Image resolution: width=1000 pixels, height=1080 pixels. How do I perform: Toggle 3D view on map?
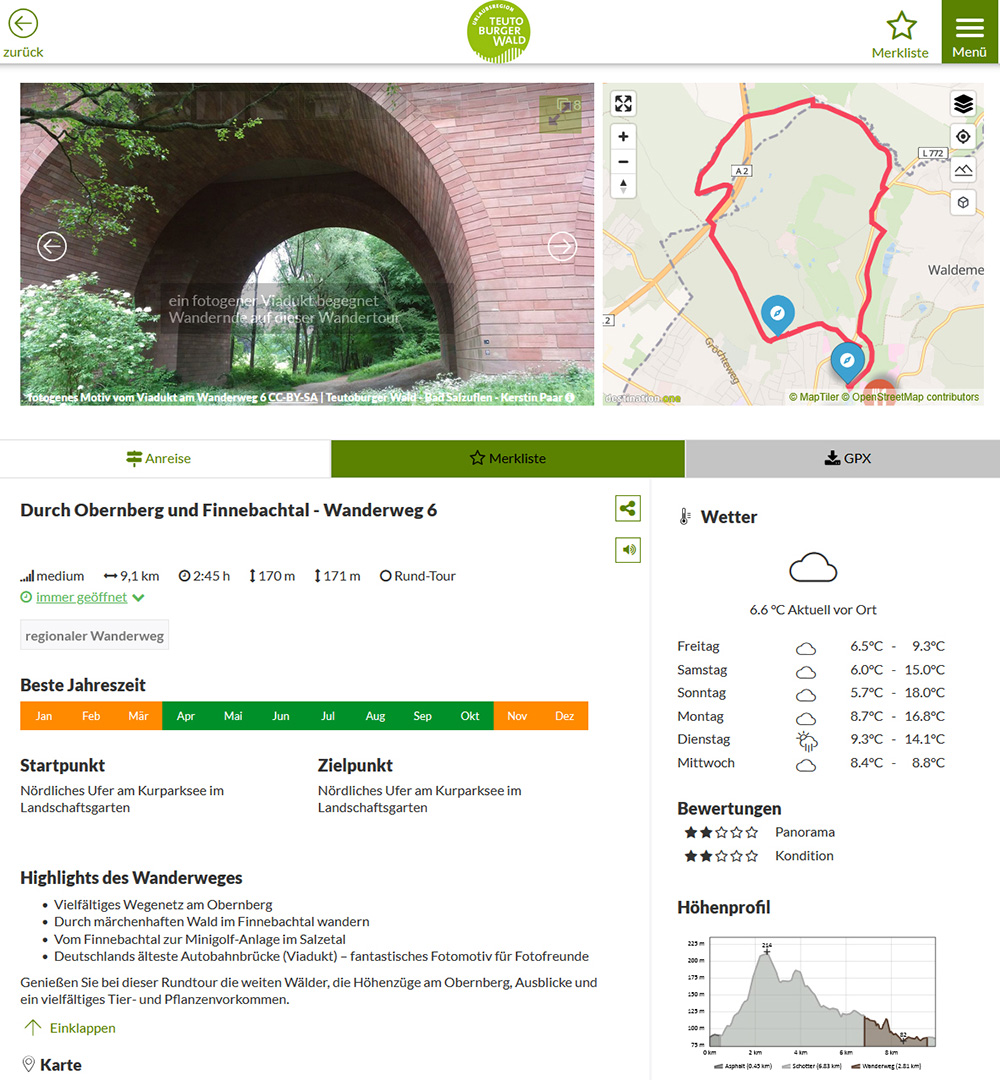[962, 203]
